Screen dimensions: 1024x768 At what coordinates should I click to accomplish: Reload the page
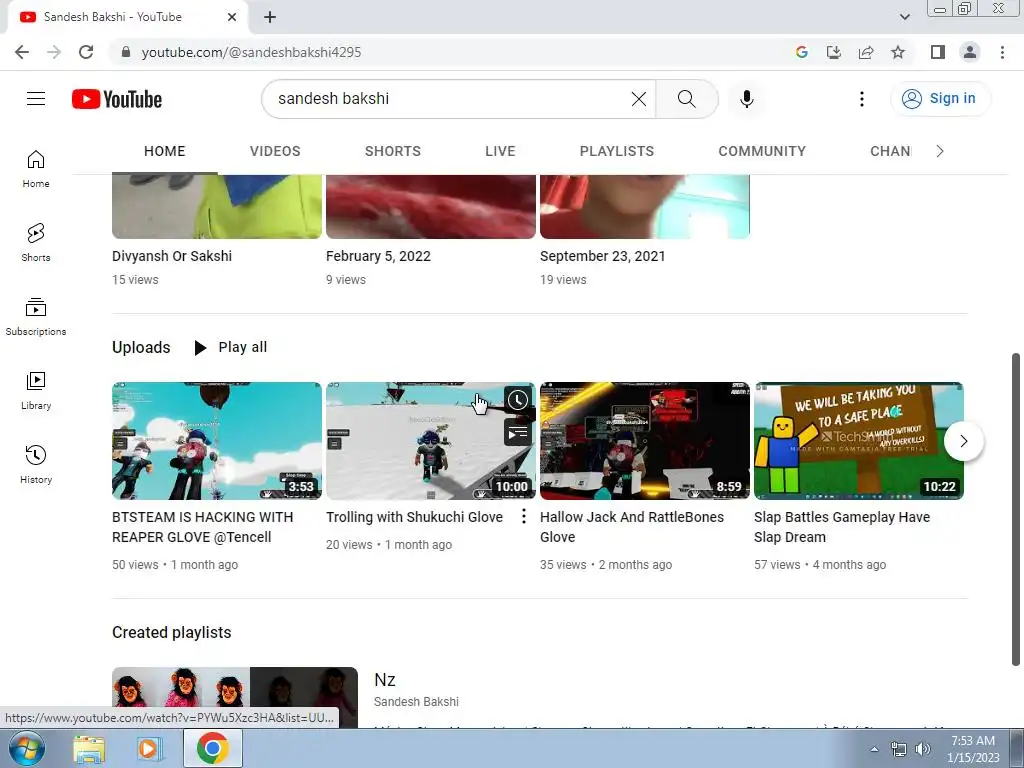pyautogui.click(x=86, y=52)
